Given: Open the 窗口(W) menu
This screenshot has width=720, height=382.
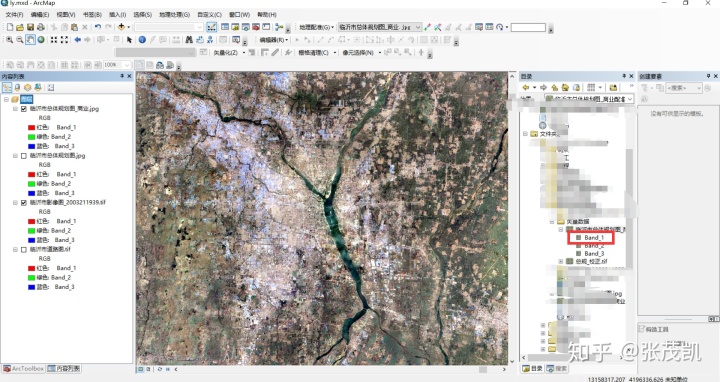Looking at the screenshot, I should pyautogui.click(x=240, y=15).
